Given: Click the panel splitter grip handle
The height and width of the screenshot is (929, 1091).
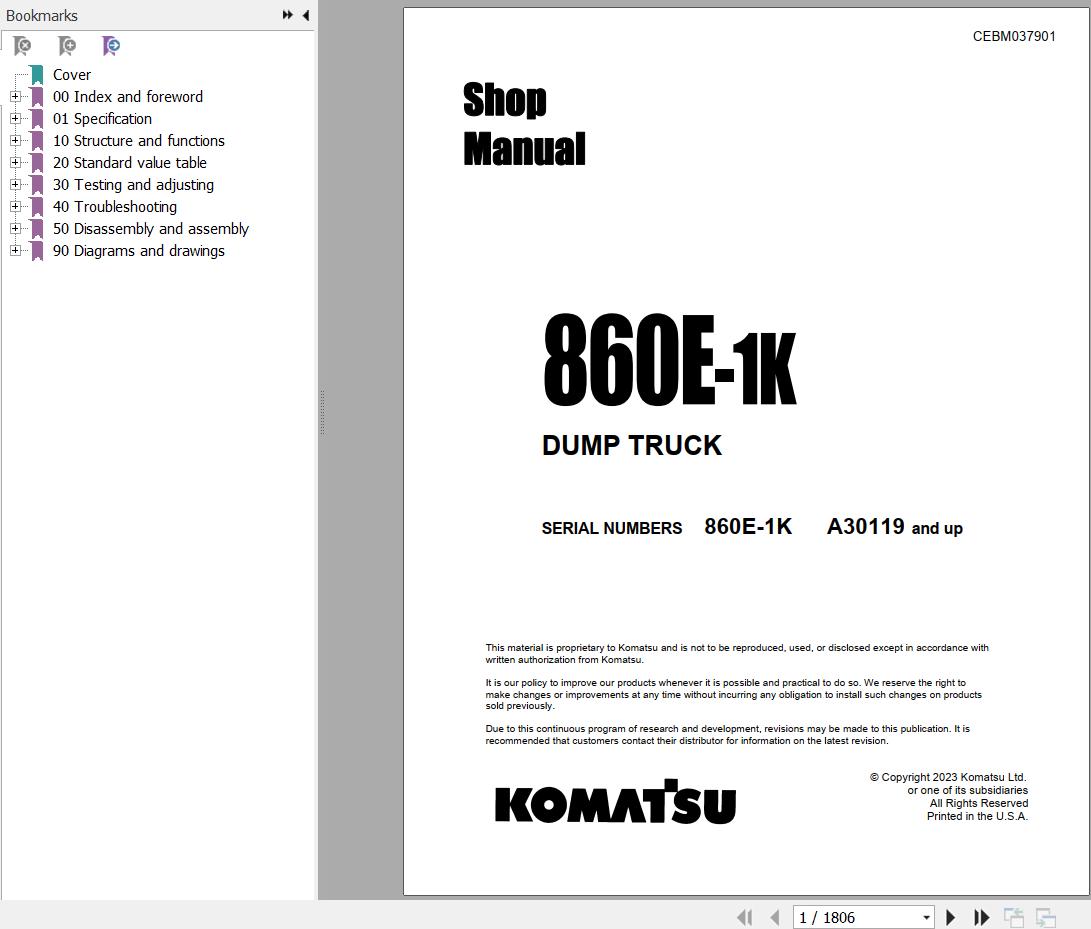Looking at the screenshot, I should click(x=322, y=412).
